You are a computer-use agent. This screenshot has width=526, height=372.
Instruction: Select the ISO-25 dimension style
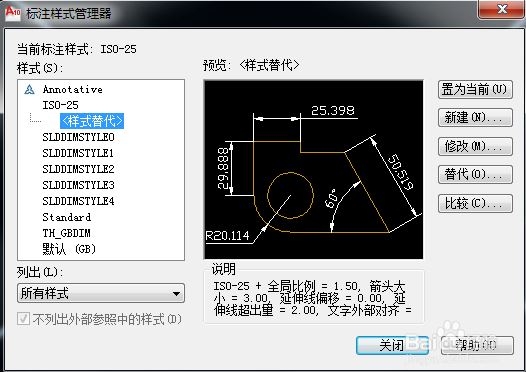point(60,105)
